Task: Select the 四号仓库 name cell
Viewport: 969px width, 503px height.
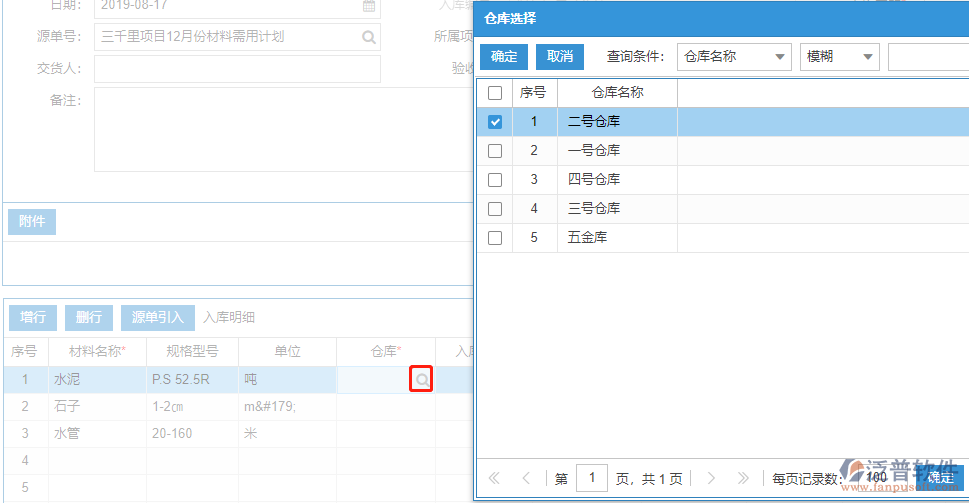Action: pos(617,180)
